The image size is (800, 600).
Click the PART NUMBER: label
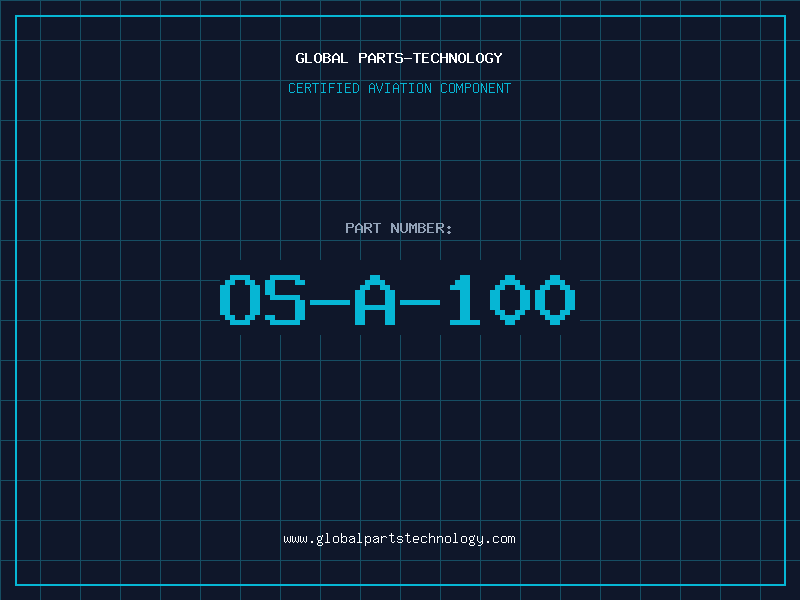398,228
